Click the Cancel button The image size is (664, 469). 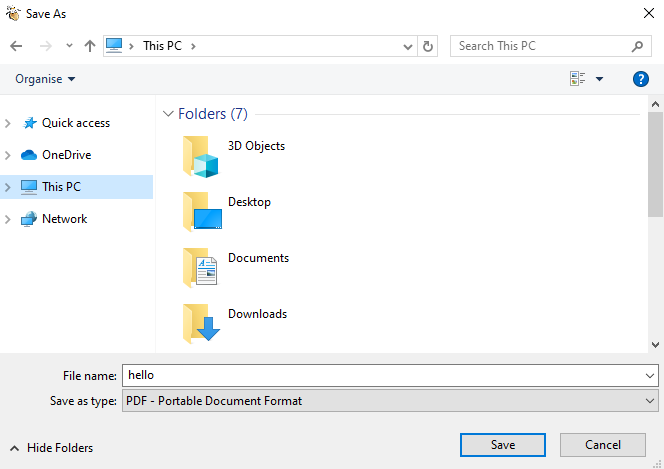tap(603, 445)
